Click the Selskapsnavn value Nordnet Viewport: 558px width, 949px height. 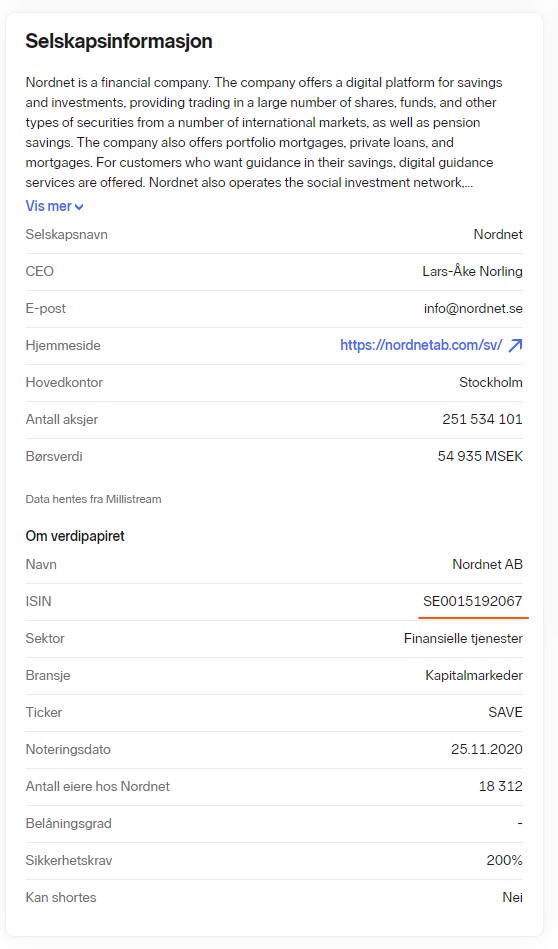(498, 234)
